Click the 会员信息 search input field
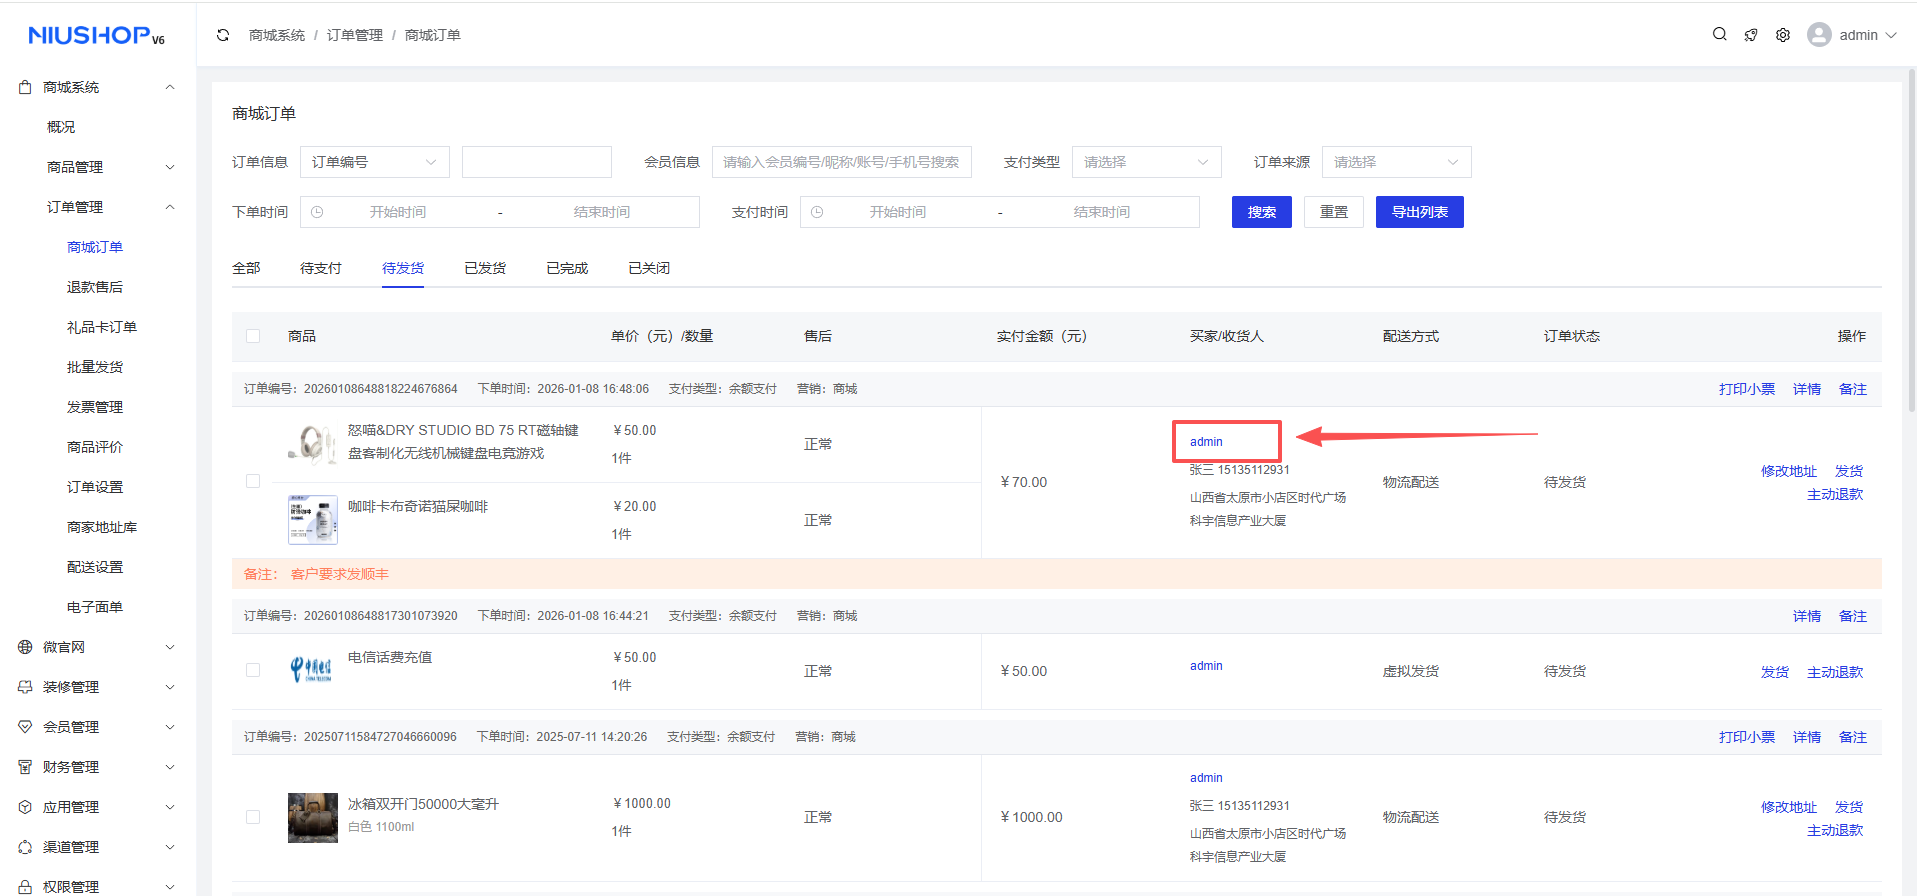This screenshot has height=896, width=1917. click(841, 162)
